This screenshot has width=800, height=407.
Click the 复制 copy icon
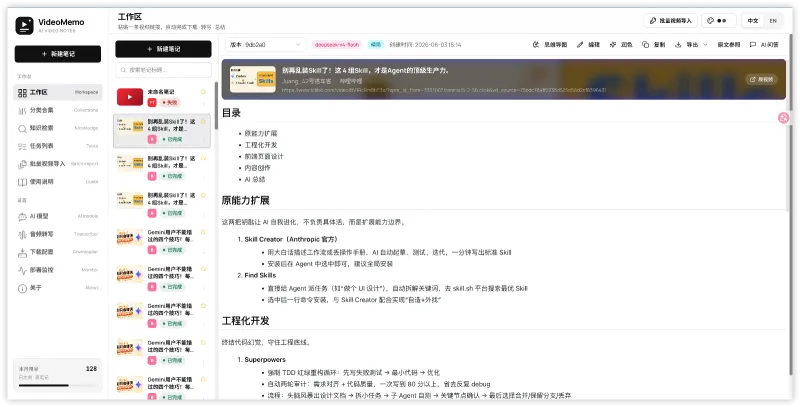(x=645, y=45)
